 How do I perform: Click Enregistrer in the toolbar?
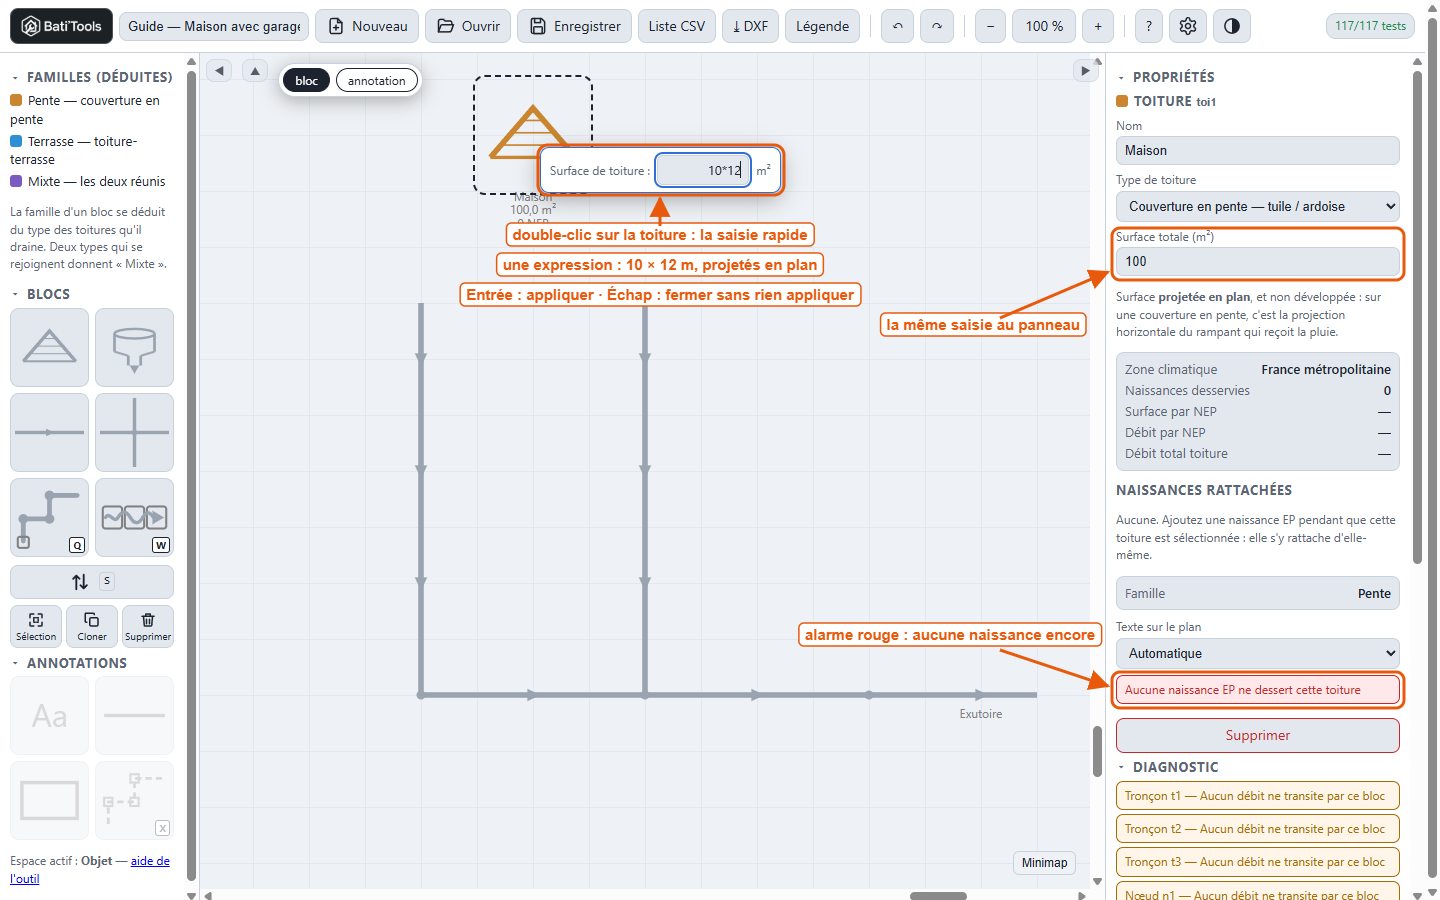tap(575, 26)
